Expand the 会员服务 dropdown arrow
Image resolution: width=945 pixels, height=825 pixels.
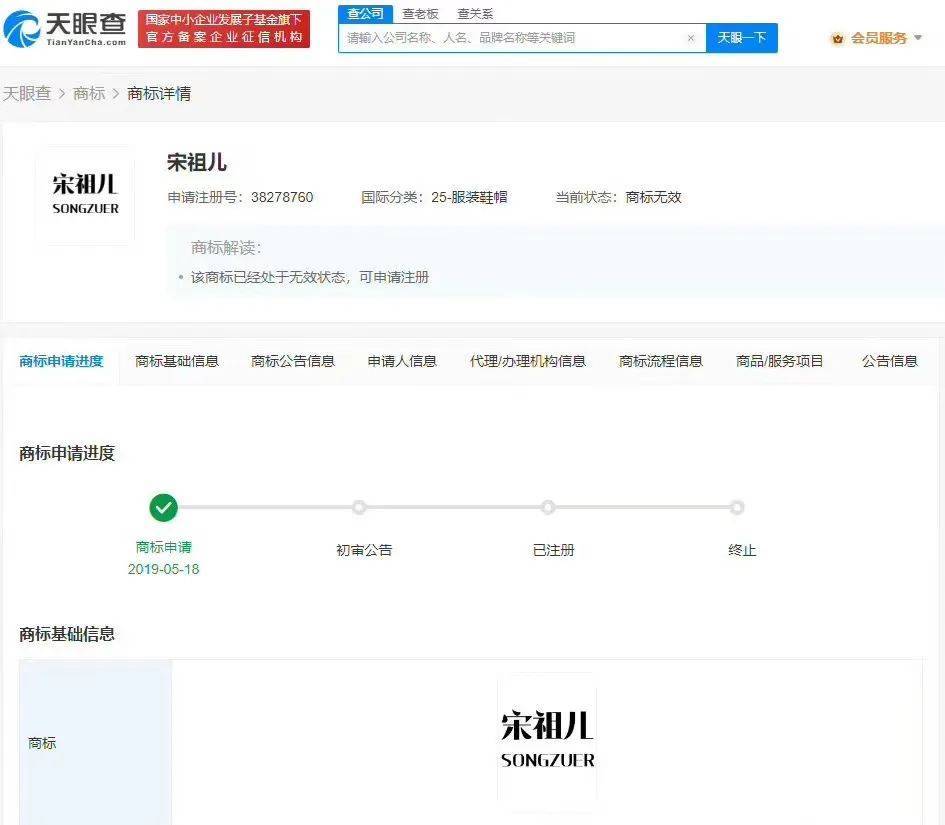[x=918, y=38]
